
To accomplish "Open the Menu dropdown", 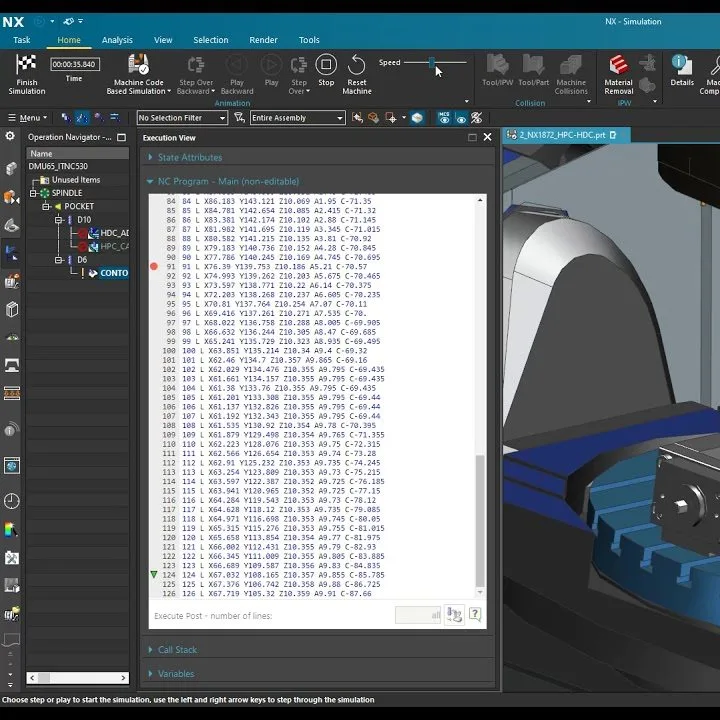I will [28, 118].
